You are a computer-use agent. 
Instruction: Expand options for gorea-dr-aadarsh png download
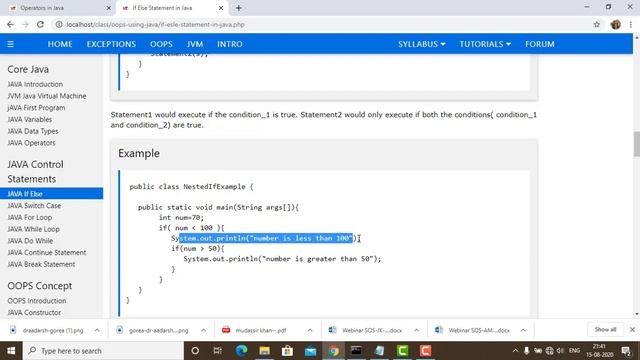click(203, 330)
